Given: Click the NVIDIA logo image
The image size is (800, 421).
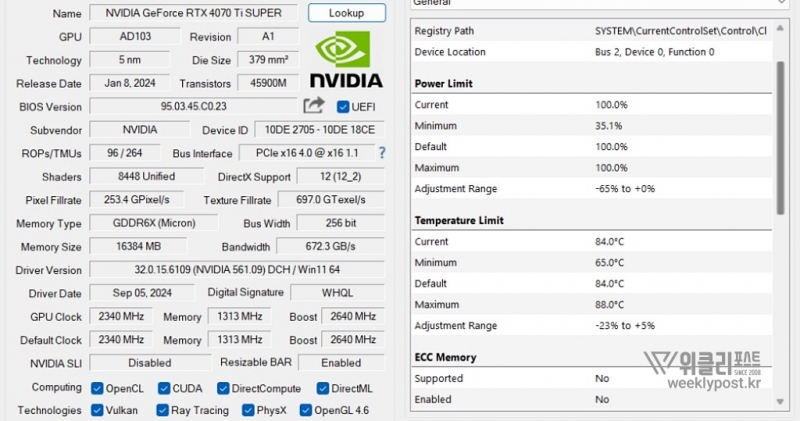Looking at the screenshot, I should click(345, 59).
